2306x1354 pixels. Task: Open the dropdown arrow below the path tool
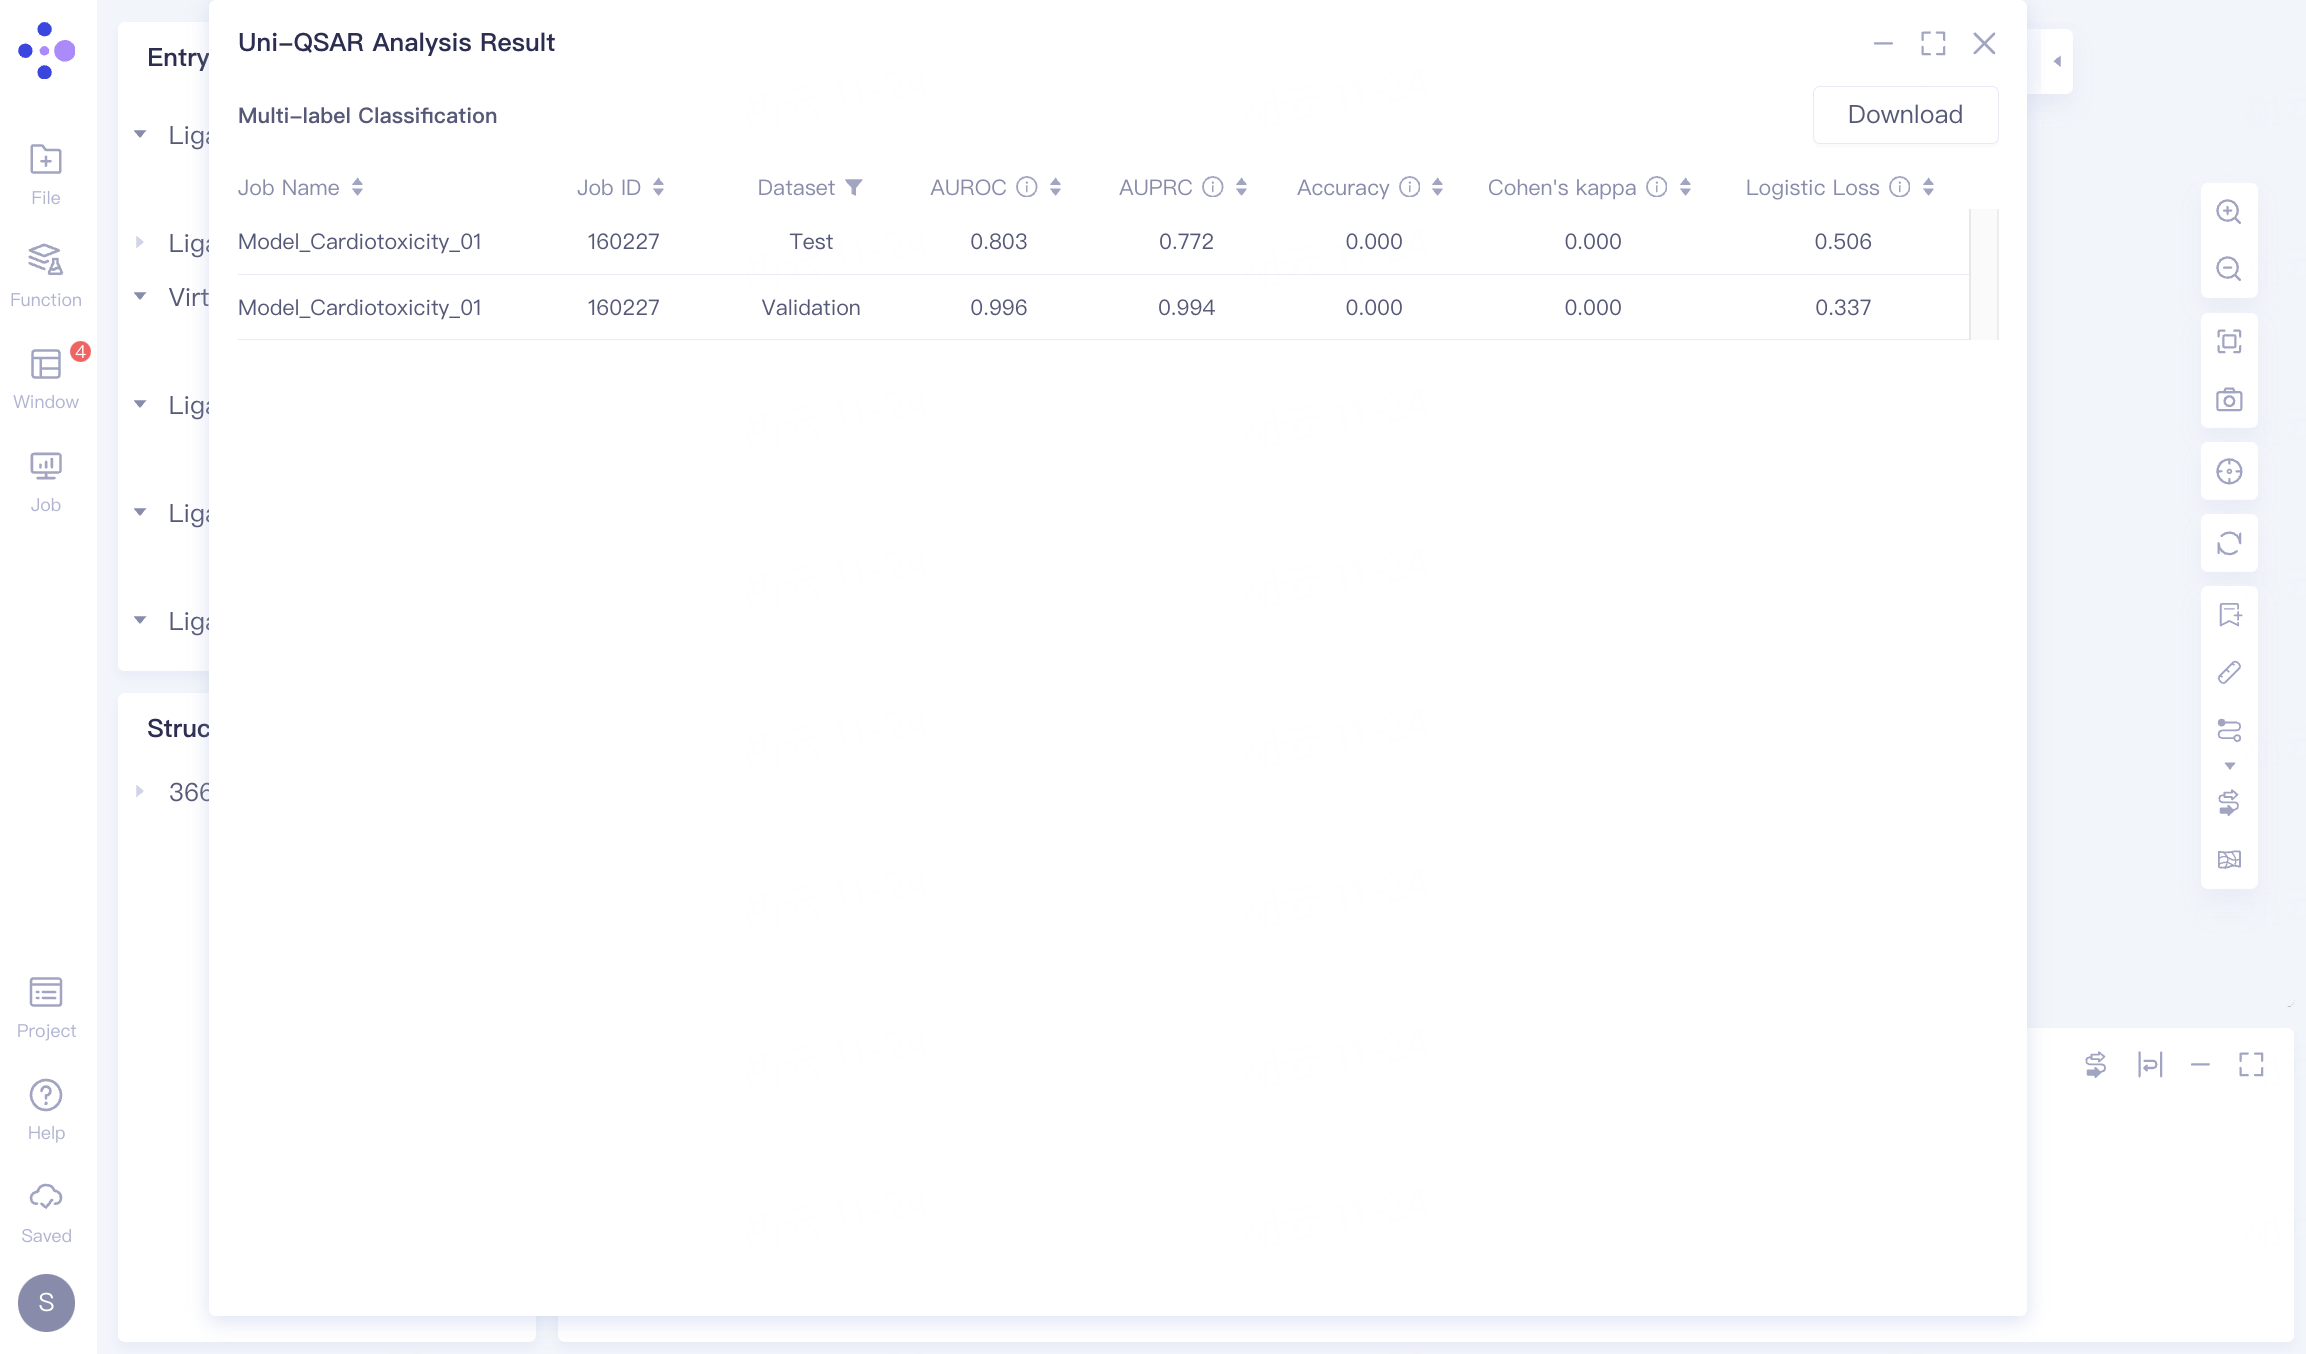click(x=2230, y=765)
